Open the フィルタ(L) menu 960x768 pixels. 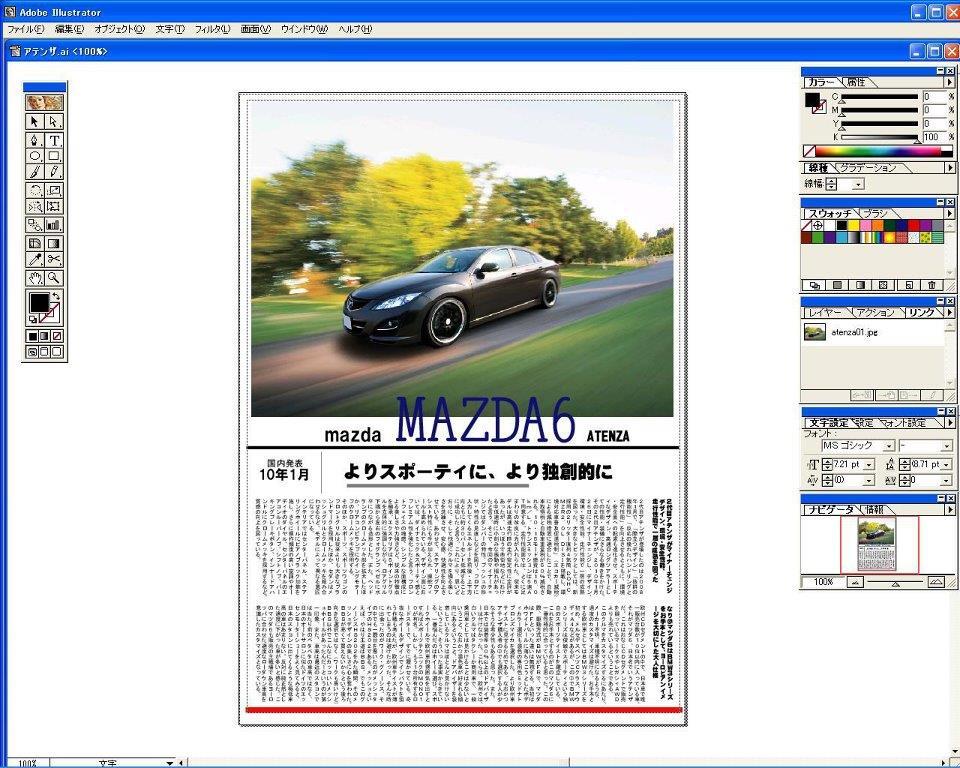(212, 29)
